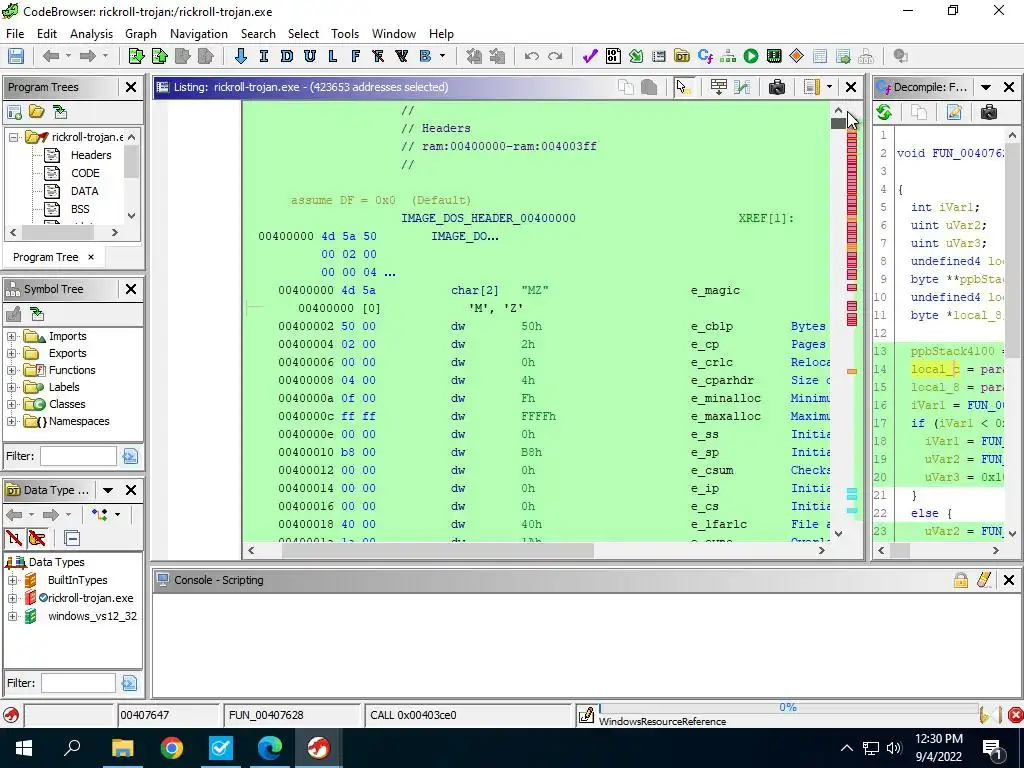Screen dimensions: 1024x768
Task: Expand the Imports node
Action: pyautogui.click(x=11, y=336)
